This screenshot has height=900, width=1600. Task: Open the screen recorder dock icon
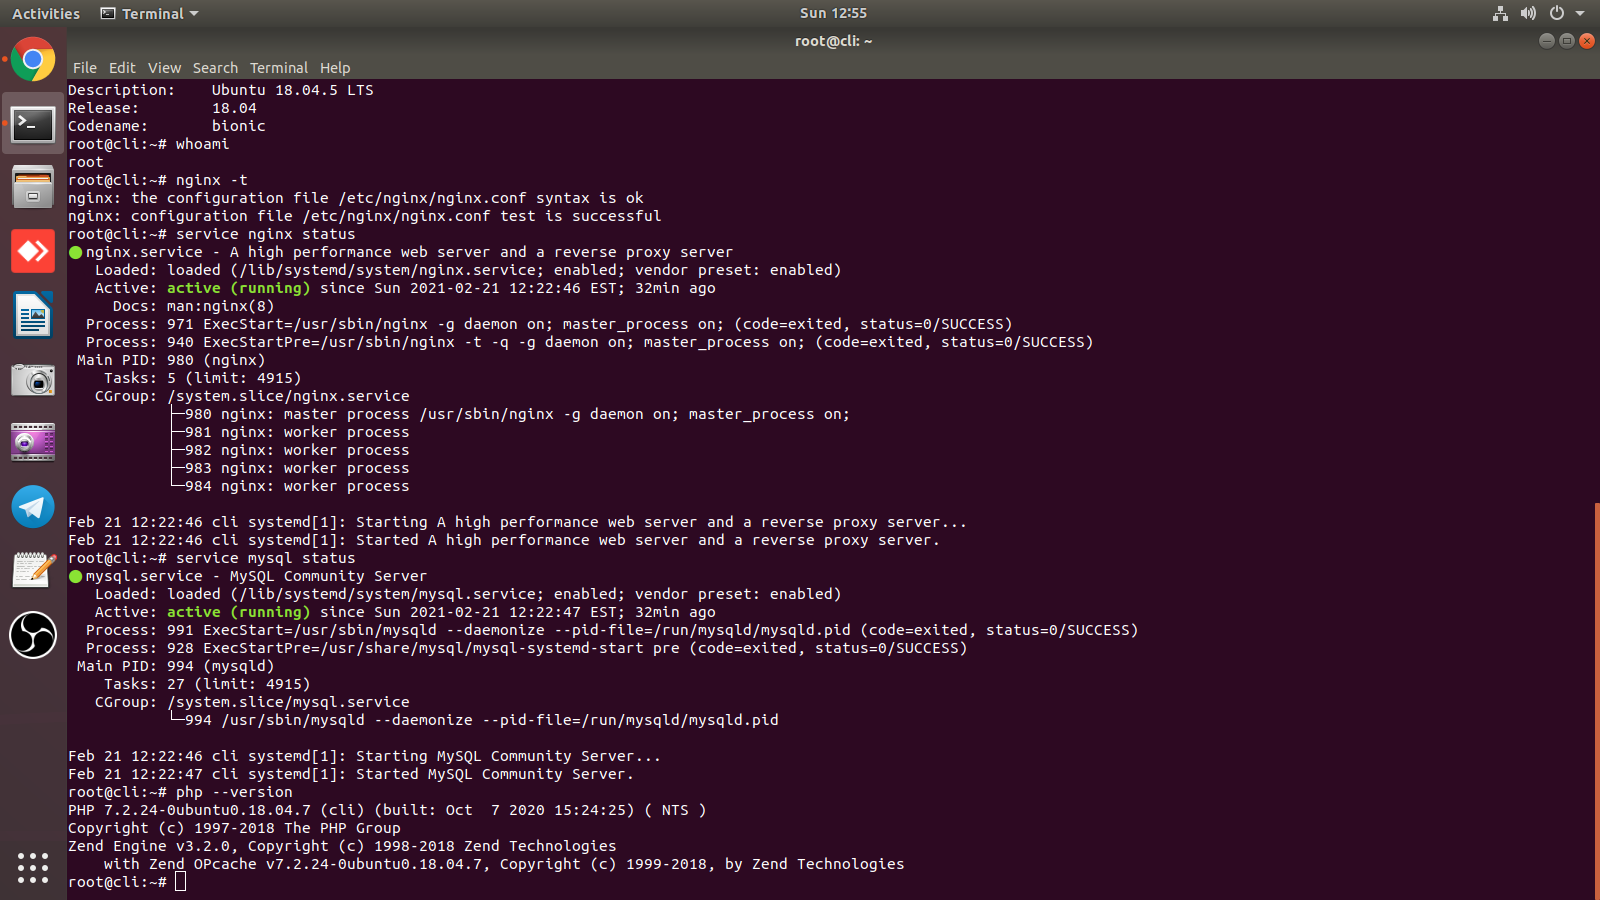33,442
